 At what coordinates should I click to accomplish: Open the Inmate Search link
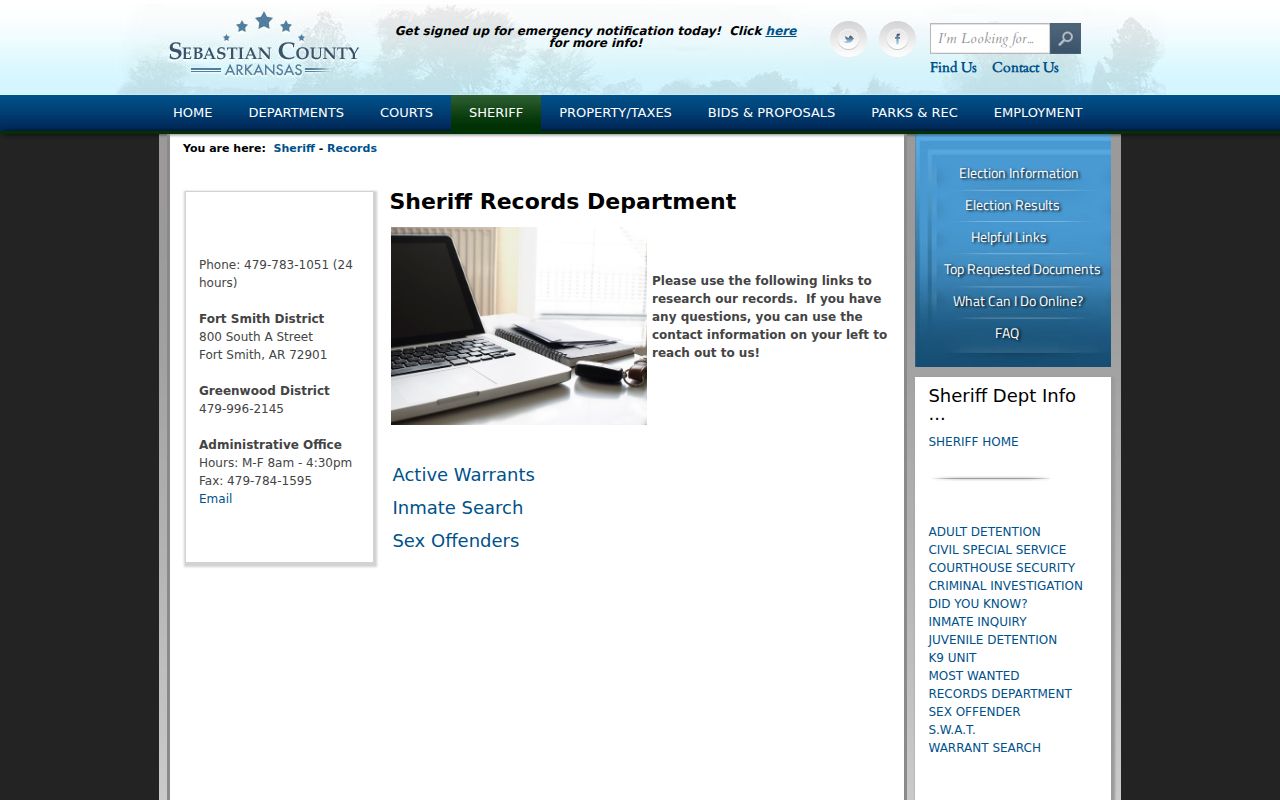click(458, 508)
